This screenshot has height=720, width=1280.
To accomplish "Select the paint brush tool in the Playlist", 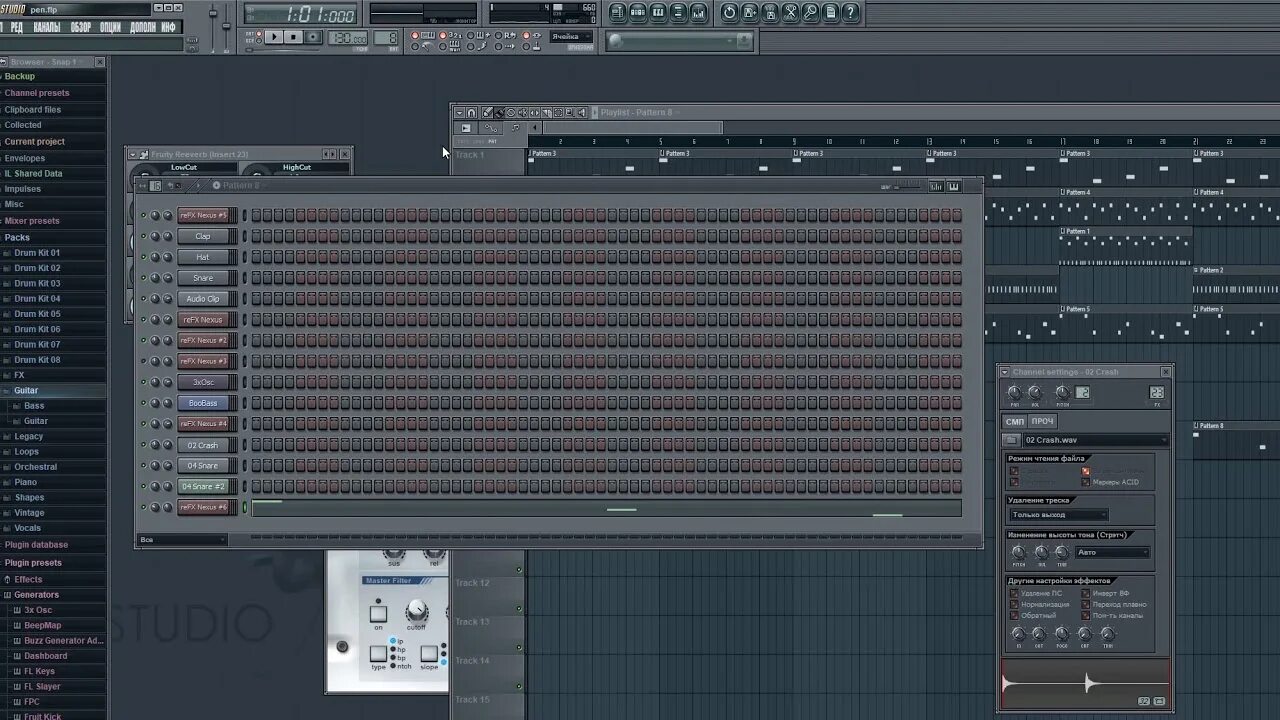I will [x=499, y=112].
